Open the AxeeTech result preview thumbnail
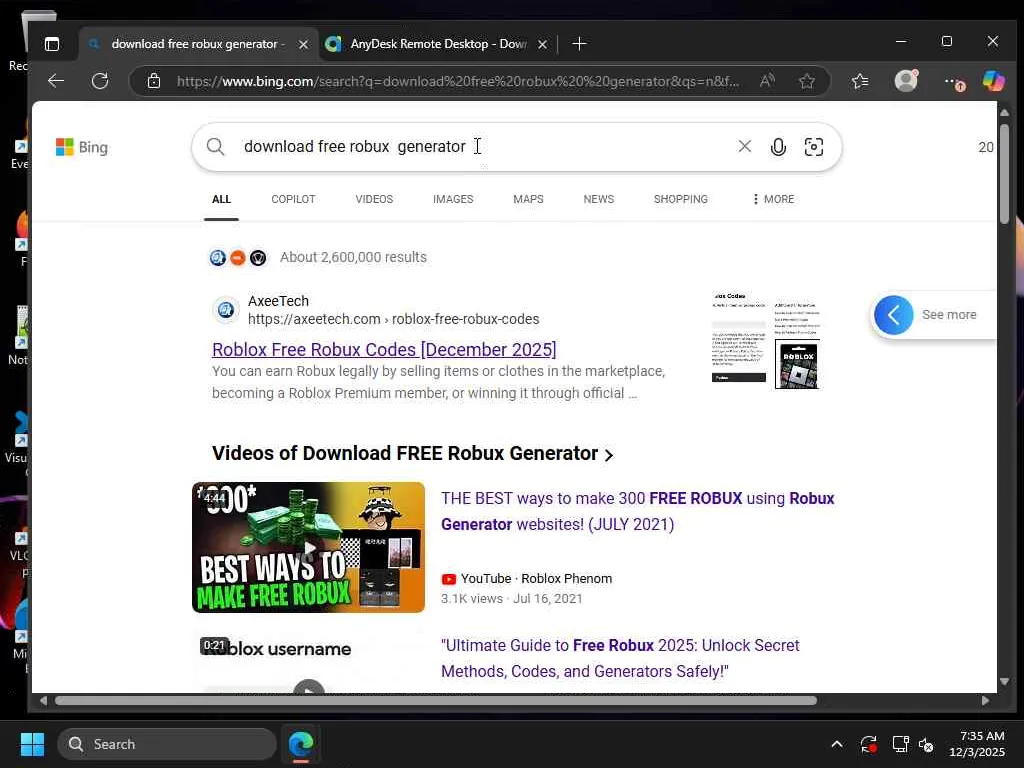The height and width of the screenshot is (768, 1024). pos(765,340)
